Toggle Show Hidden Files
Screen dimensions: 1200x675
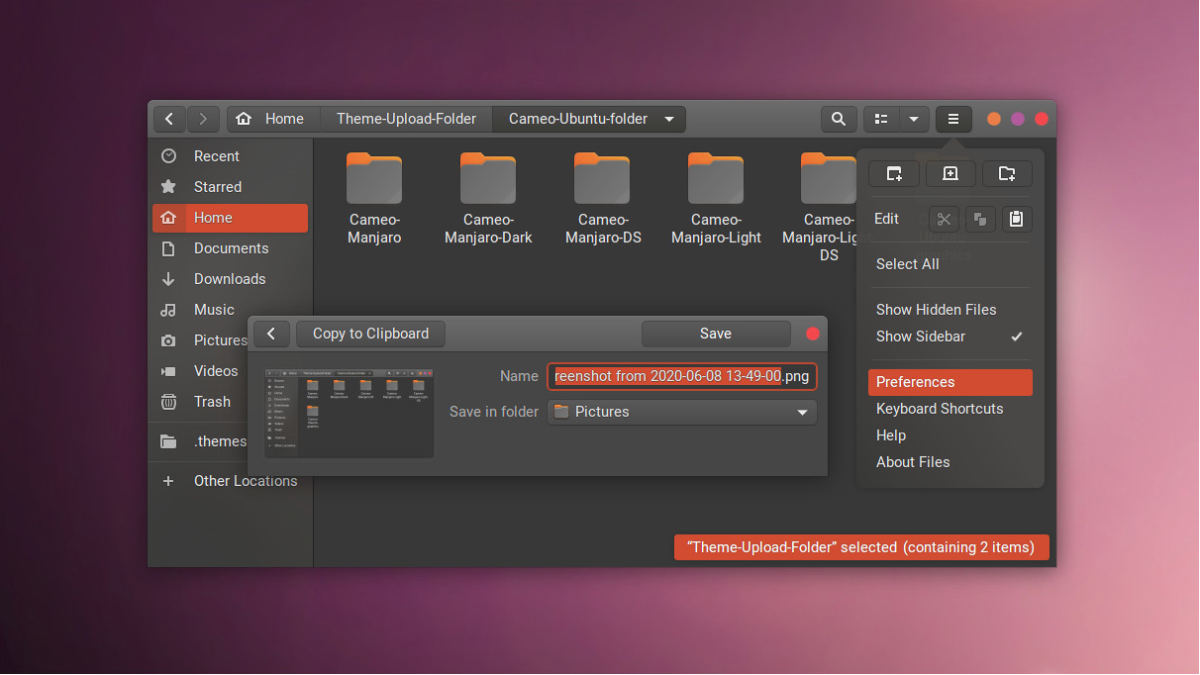click(937, 309)
